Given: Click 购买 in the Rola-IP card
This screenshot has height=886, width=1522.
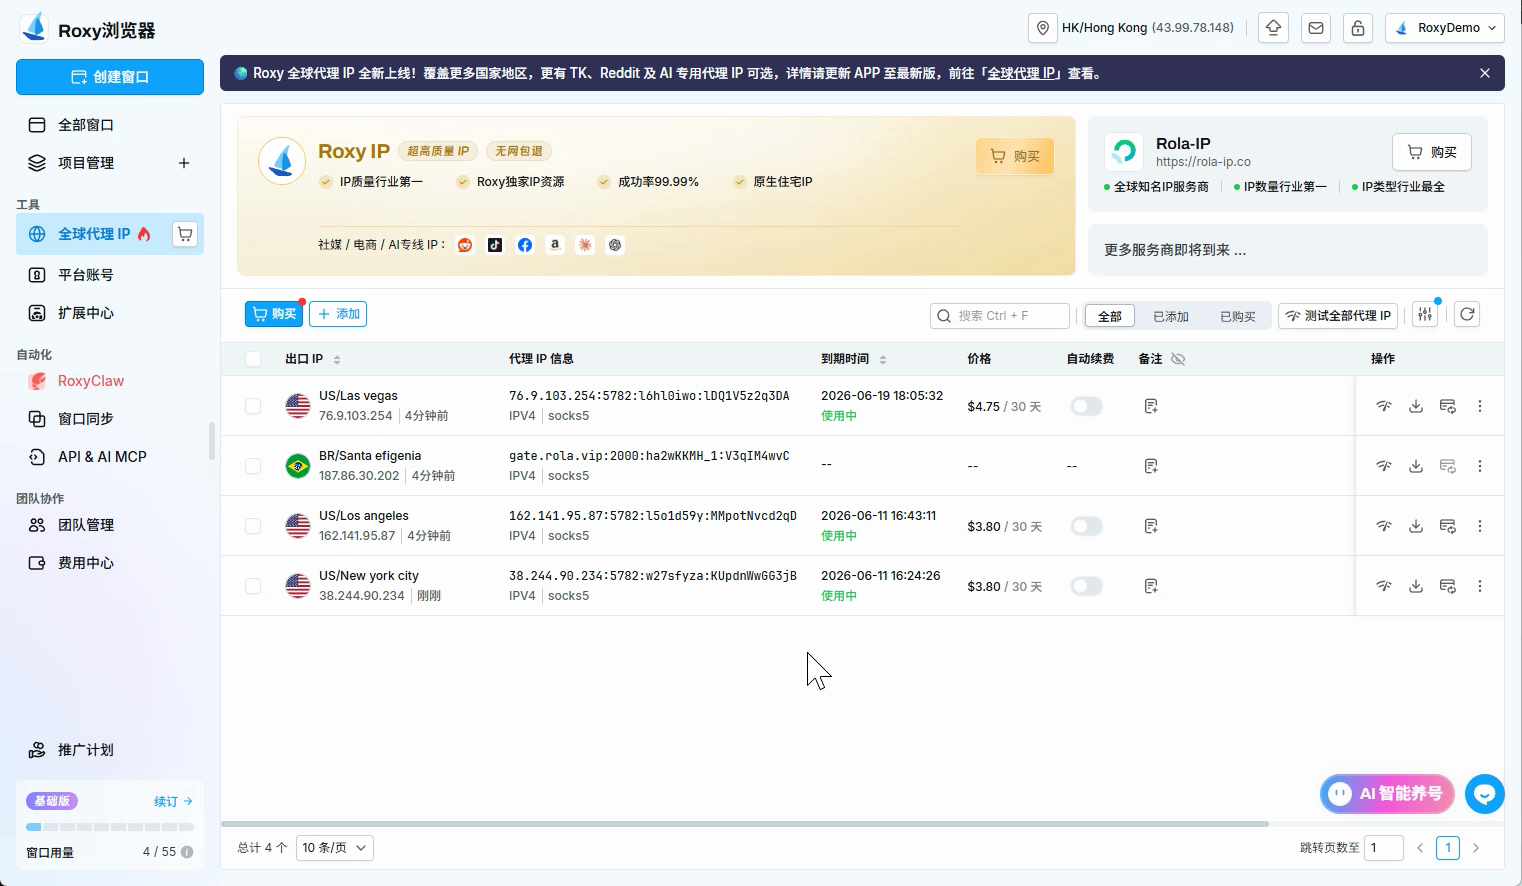Looking at the screenshot, I should pos(1432,152).
